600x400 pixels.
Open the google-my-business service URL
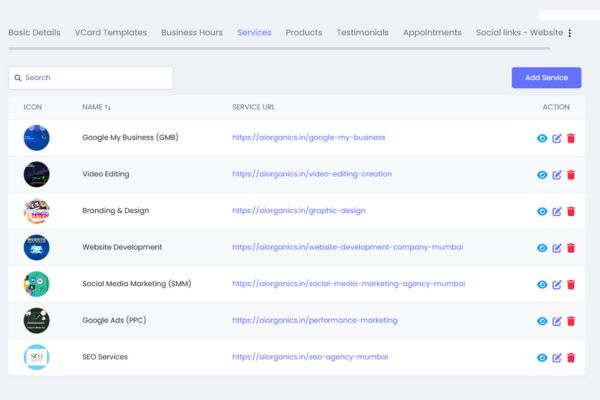click(x=308, y=137)
